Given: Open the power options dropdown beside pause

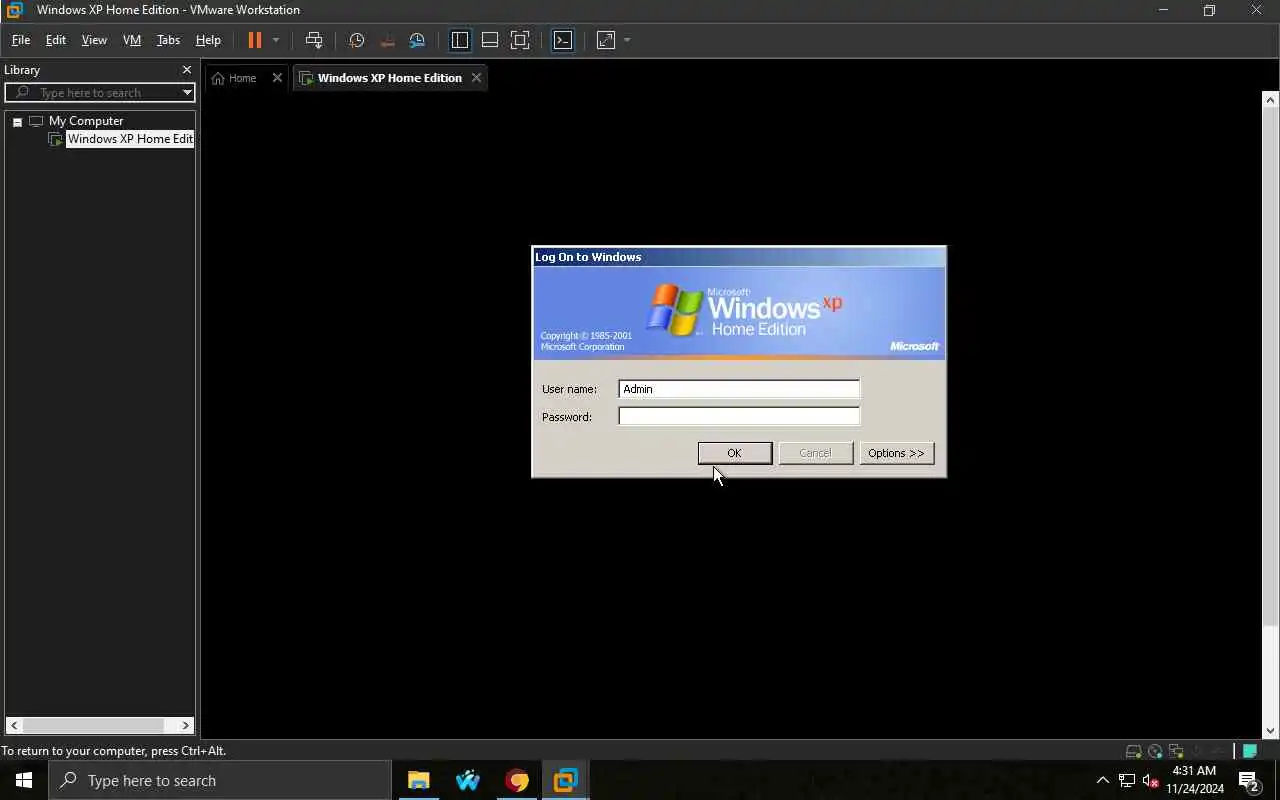Looking at the screenshot, I should tap(276, 40).
